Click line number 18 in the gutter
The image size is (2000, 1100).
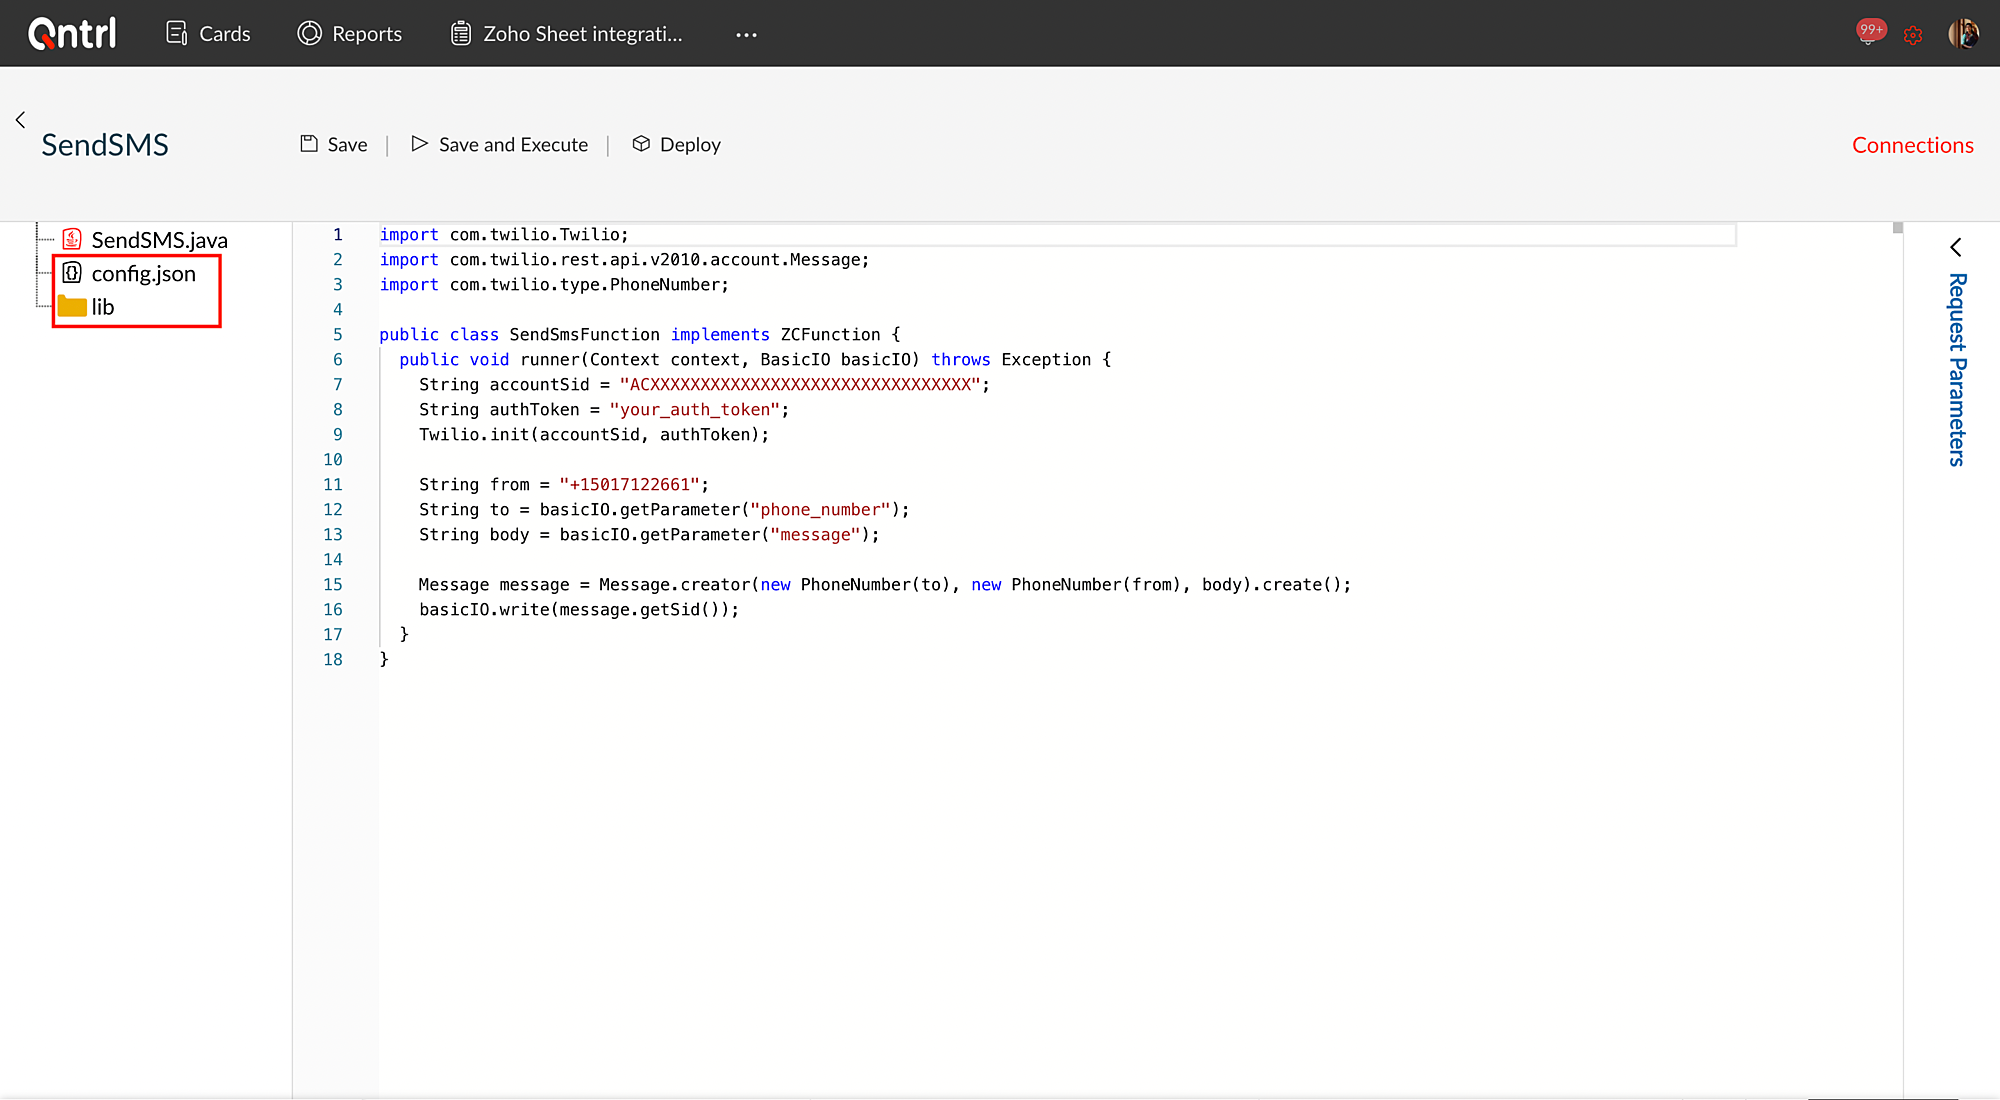333,659
